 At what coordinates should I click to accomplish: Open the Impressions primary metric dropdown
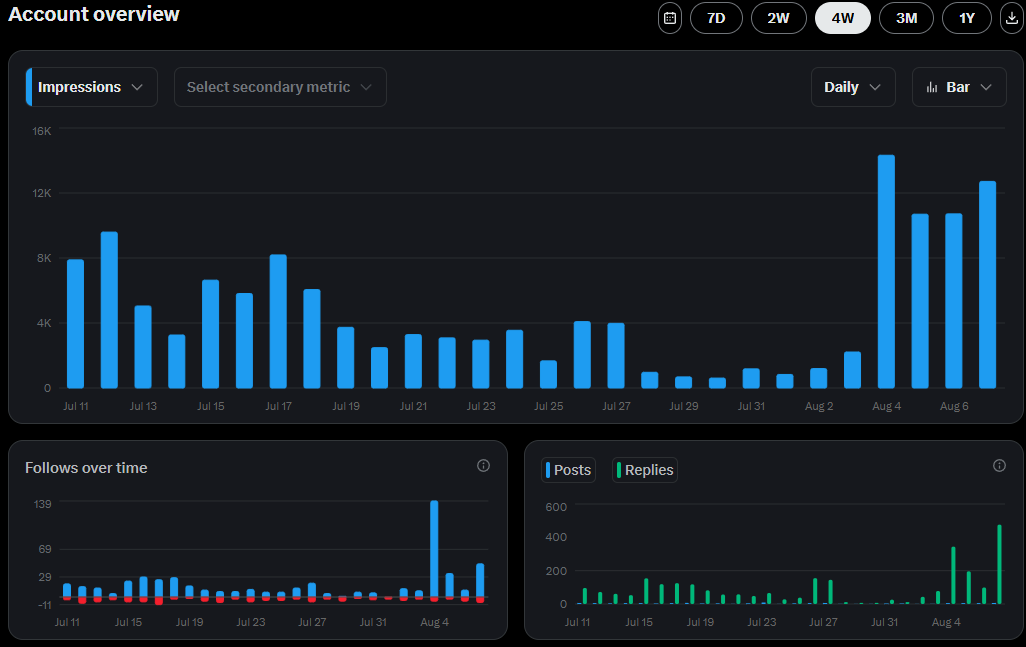[92, 87]
